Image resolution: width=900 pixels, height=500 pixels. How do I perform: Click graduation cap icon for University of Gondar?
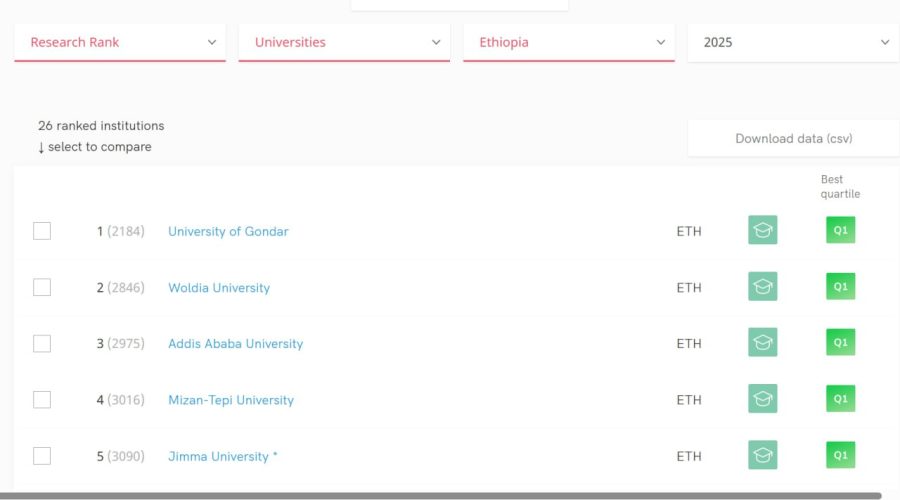coord(762,231)
